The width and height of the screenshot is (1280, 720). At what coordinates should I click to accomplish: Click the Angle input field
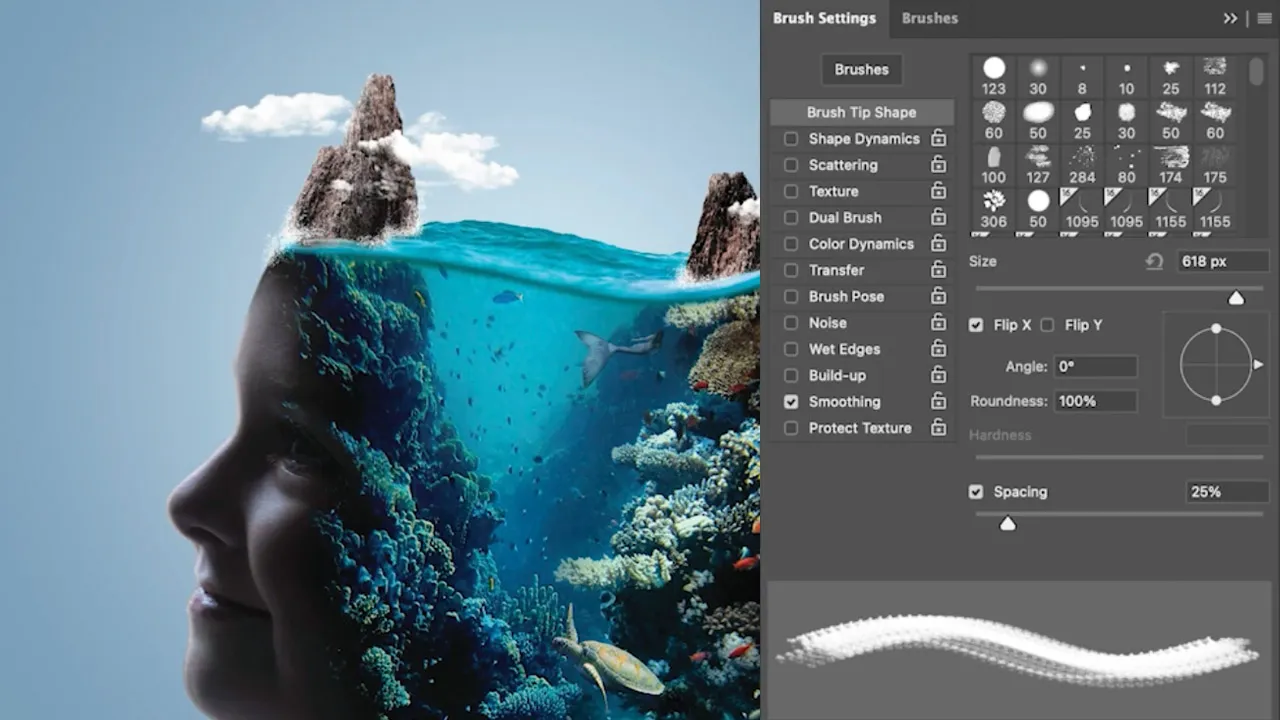point(1096,367)
